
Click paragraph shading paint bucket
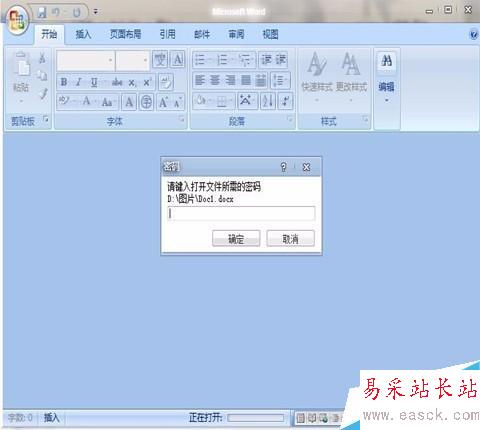click(202, 101)
